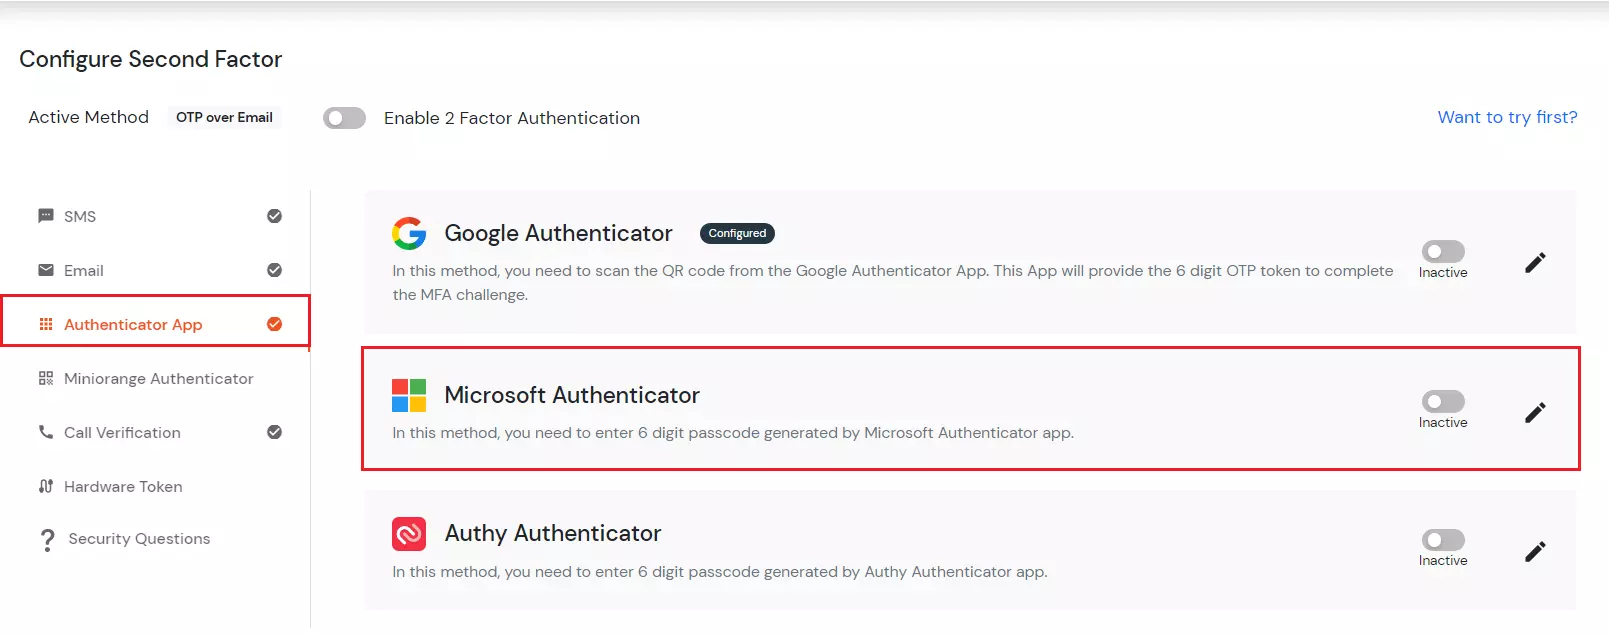The height and width of the screenshot is (635, 1609).
Task: Click the Hardware Token icon
Action: [x=45, y=486]
